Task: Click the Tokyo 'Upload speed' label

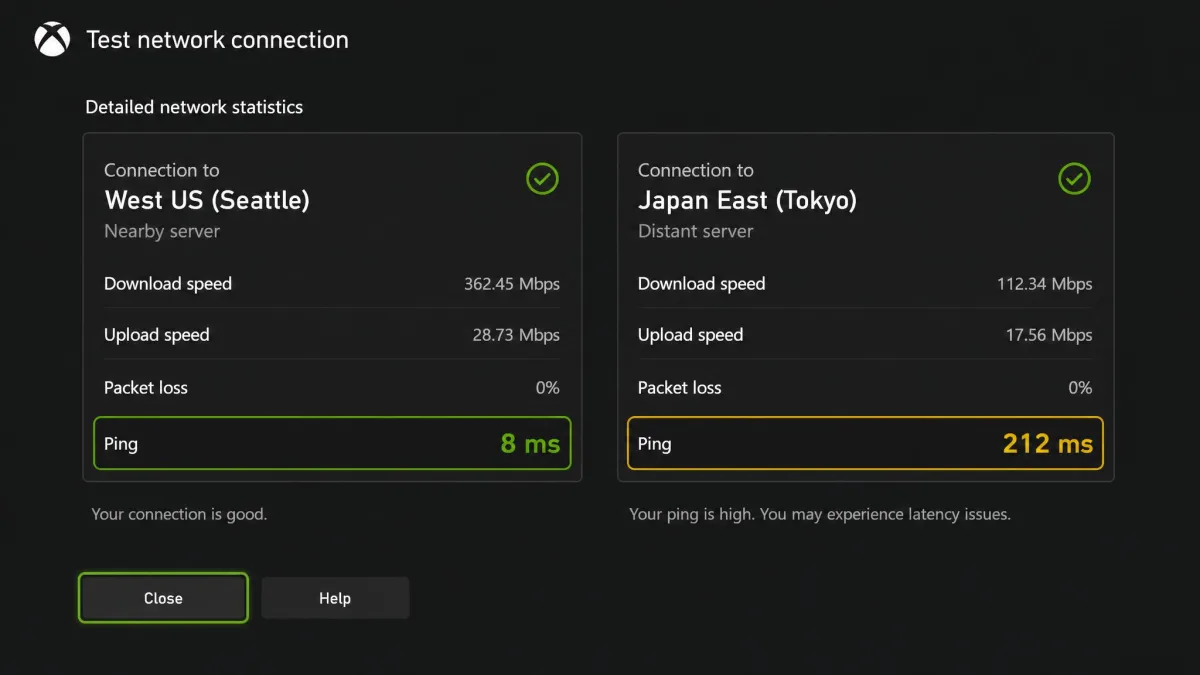Action: point(691,335)
